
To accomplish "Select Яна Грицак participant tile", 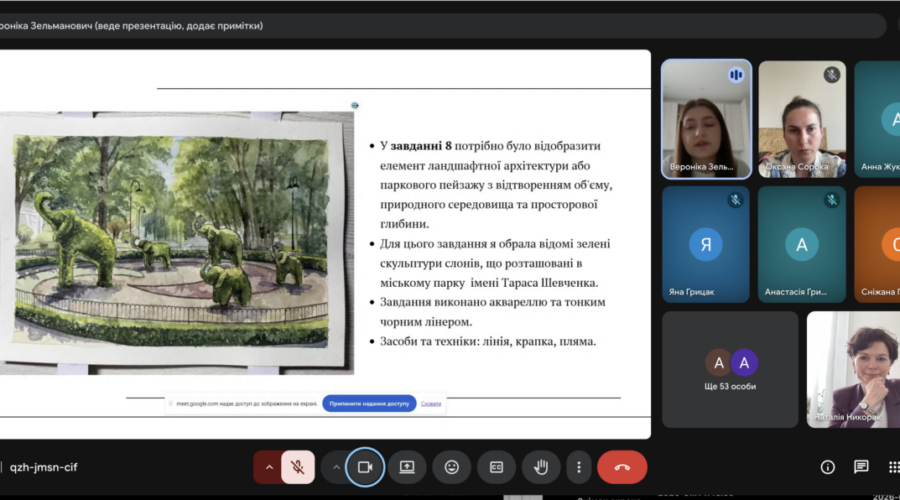I will [705, 245].
